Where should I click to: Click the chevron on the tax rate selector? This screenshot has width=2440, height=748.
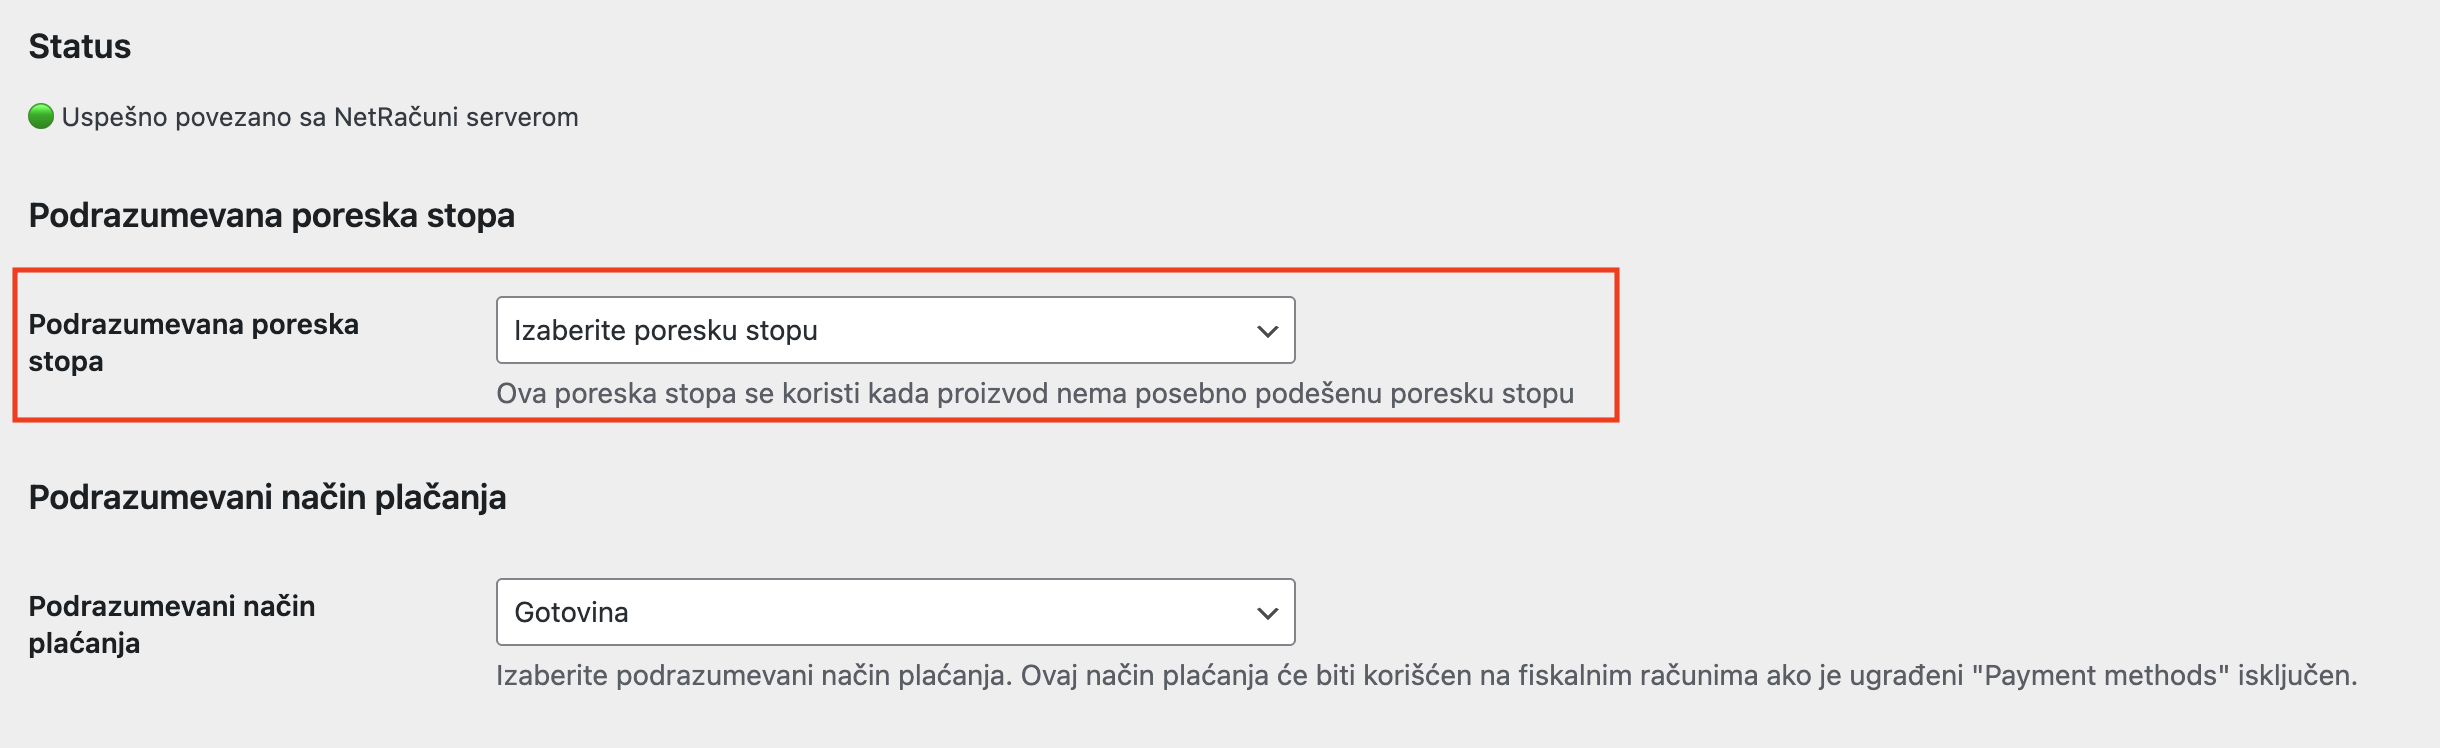tap(1268, 330)
